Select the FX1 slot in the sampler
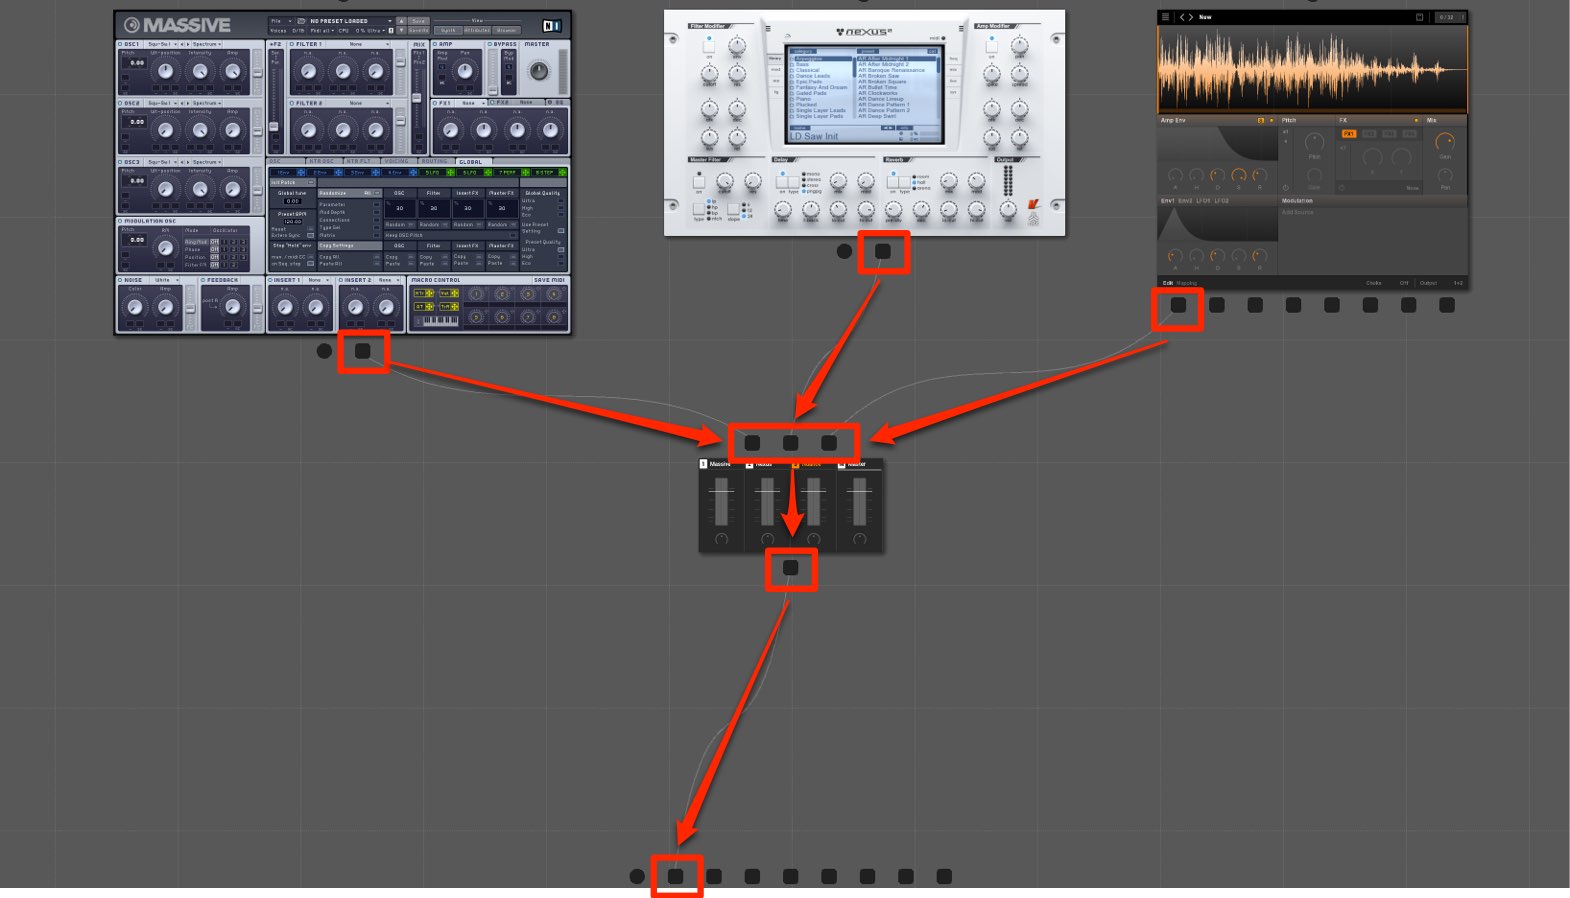The image size is (1570, 898). pyautogui.click(x=1349, y=134)
